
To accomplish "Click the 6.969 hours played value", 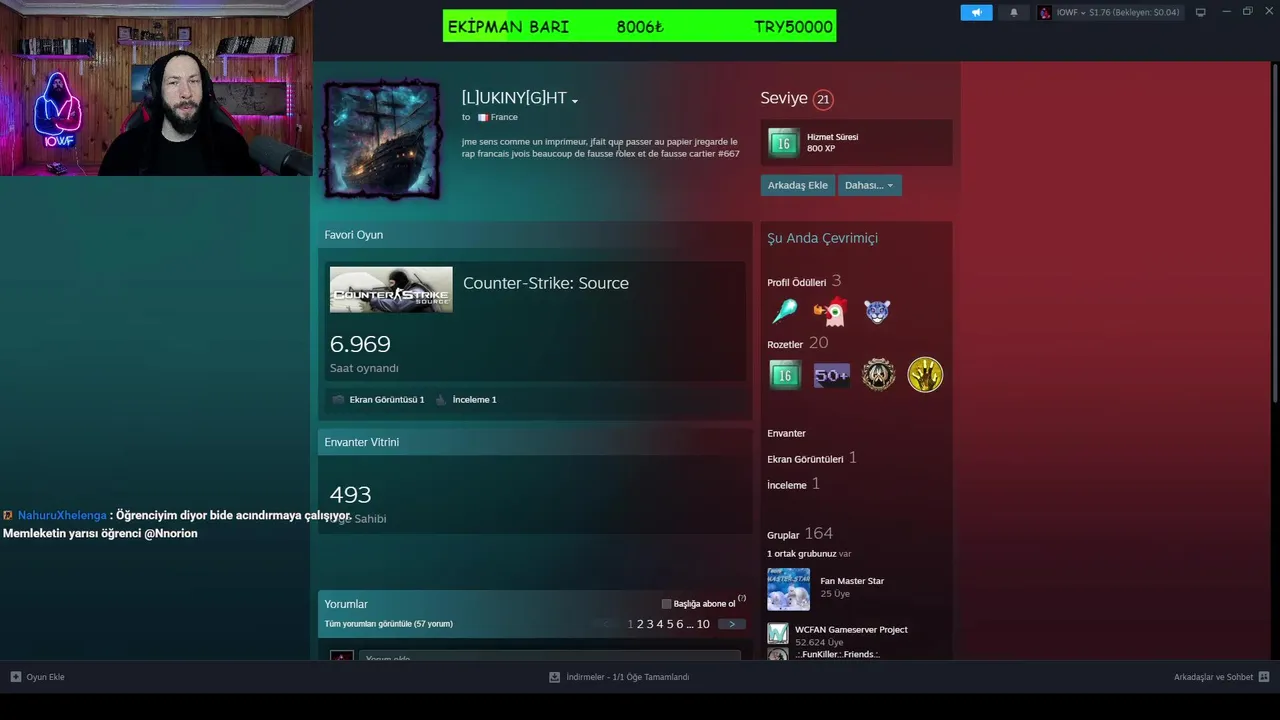I will [x=360, y=344].
